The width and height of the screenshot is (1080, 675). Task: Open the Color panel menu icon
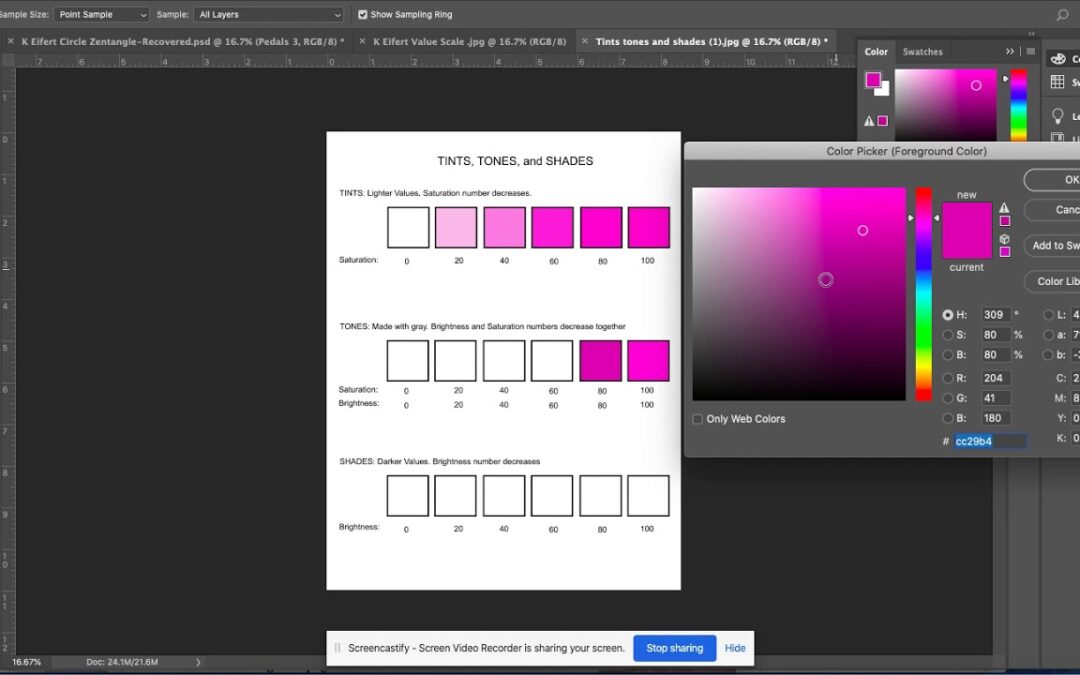pyautogui.click(x=1030, y=51)
